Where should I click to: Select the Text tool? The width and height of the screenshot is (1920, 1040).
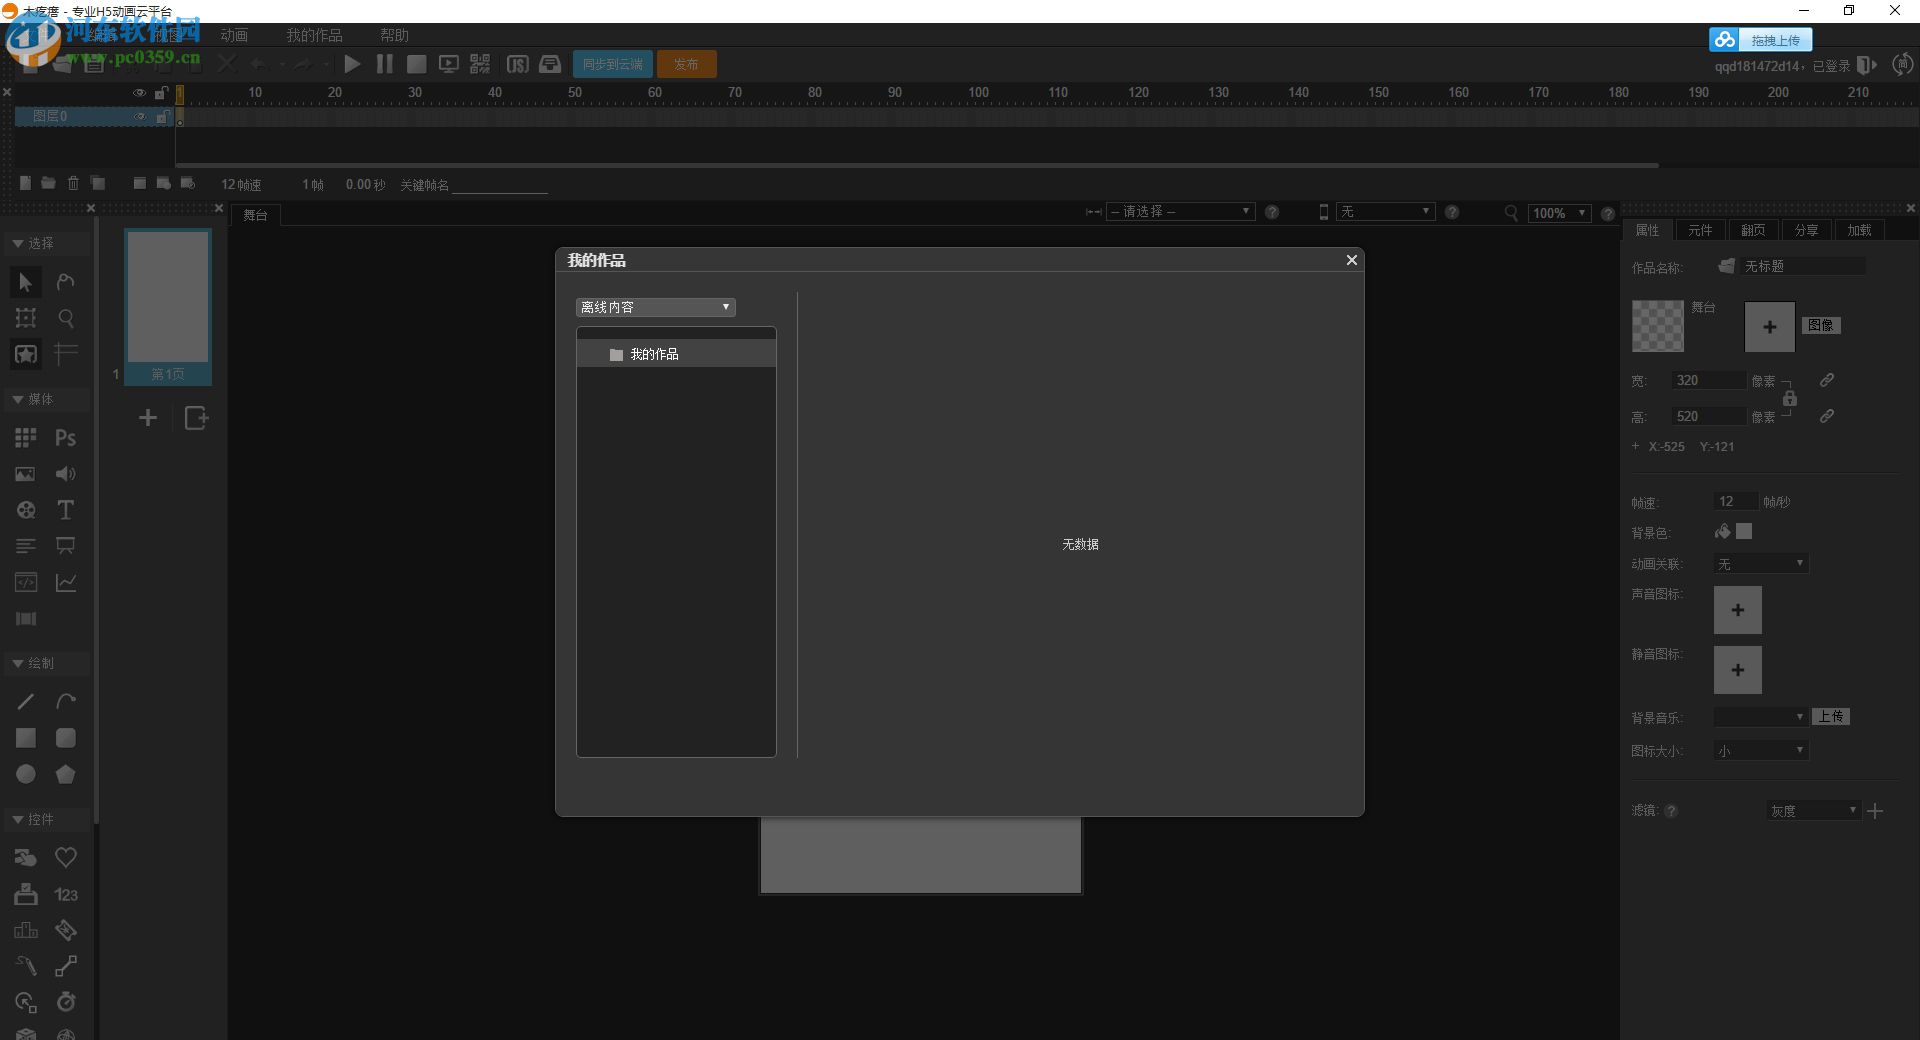65,510
